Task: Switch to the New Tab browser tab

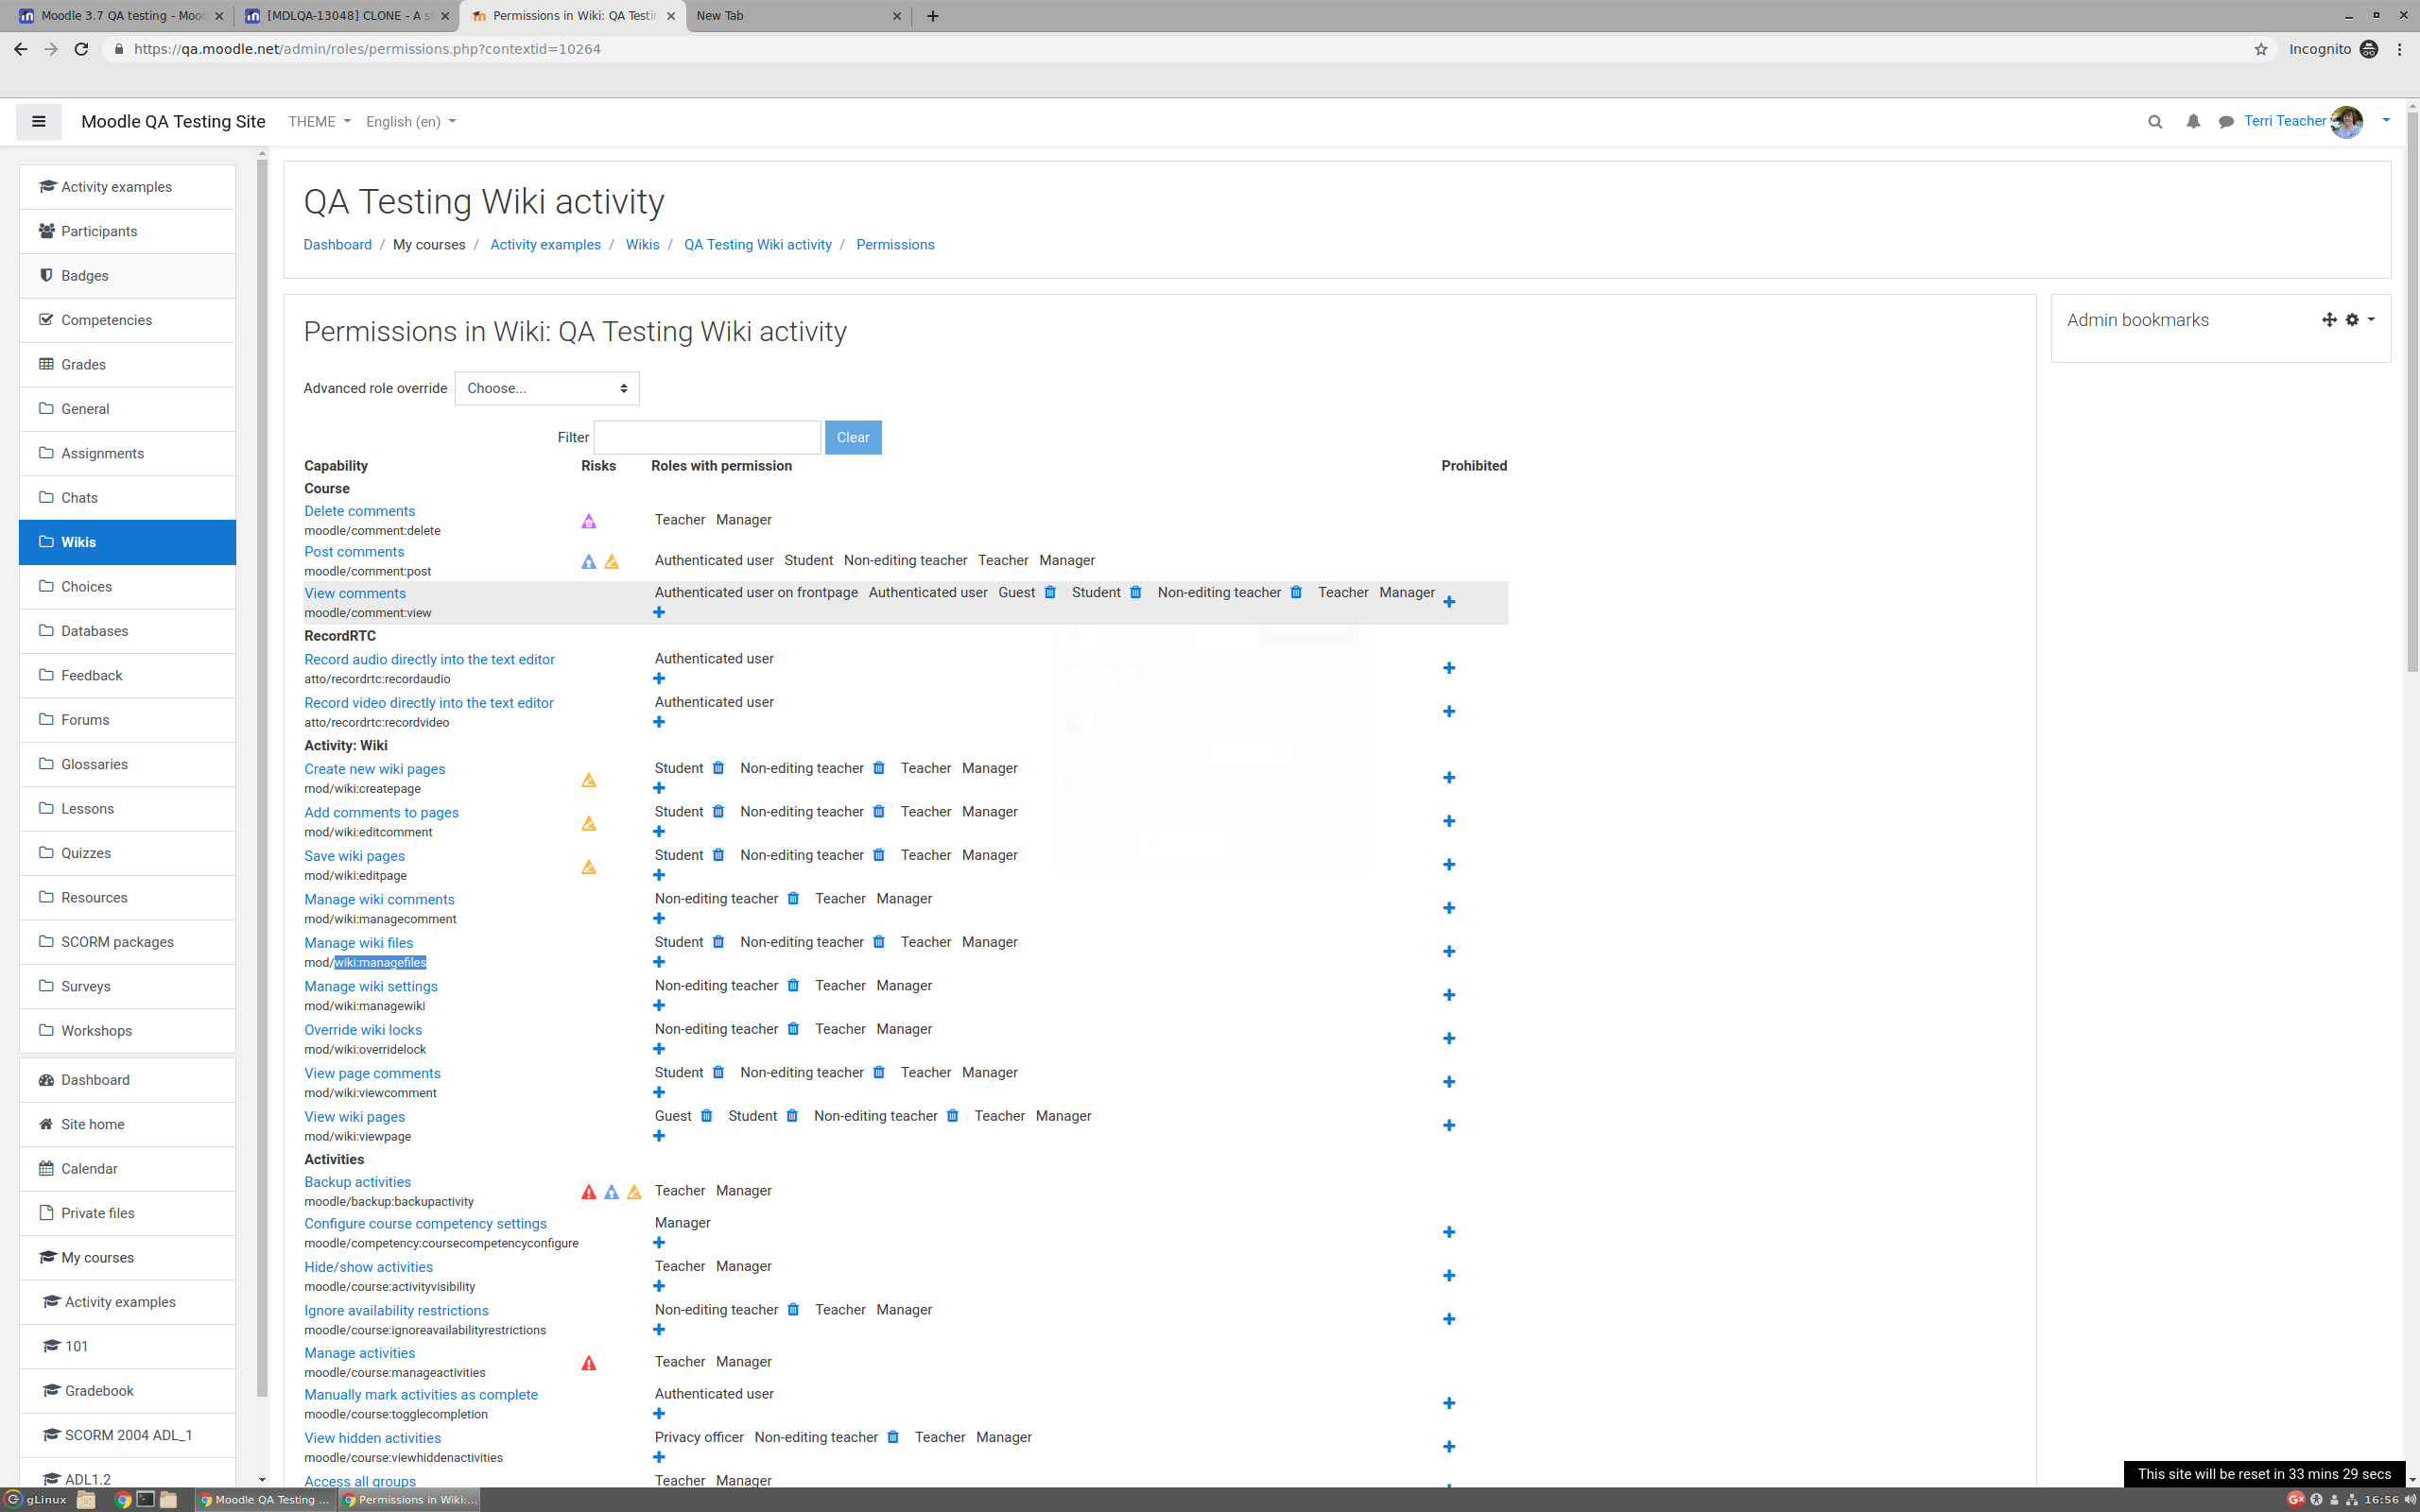Action: tap(797, 16)
